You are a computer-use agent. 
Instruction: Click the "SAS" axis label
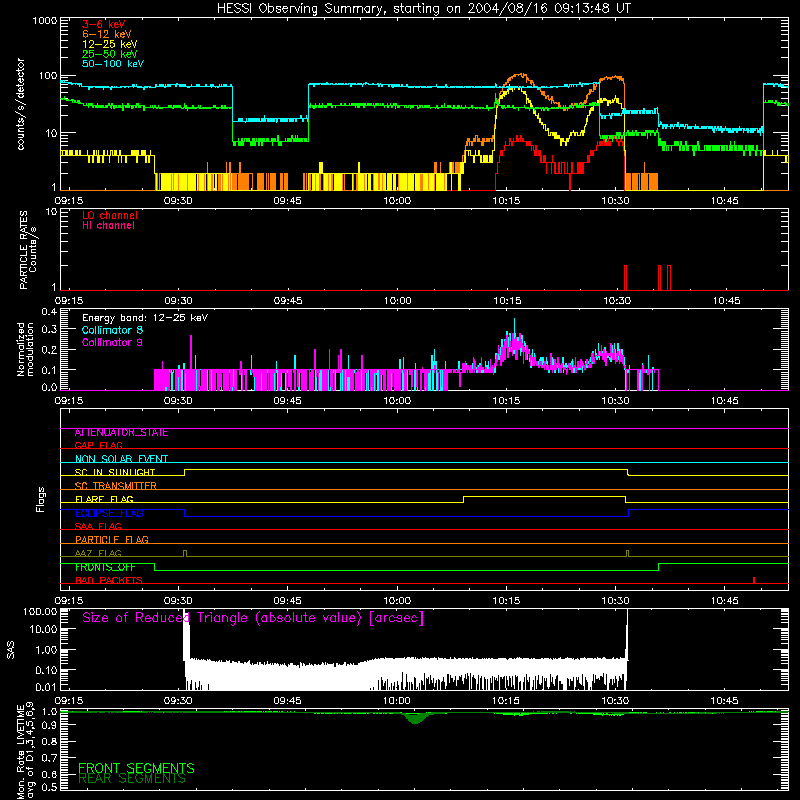point(10,650)
